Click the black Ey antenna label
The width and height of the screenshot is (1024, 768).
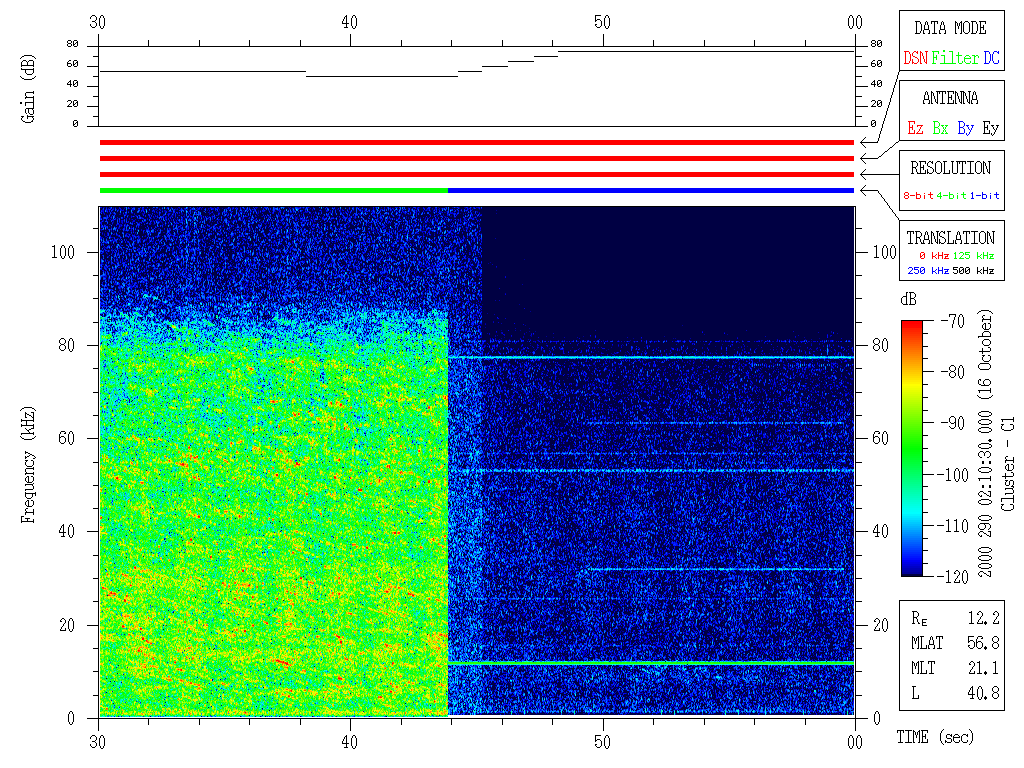pos(990,128)
